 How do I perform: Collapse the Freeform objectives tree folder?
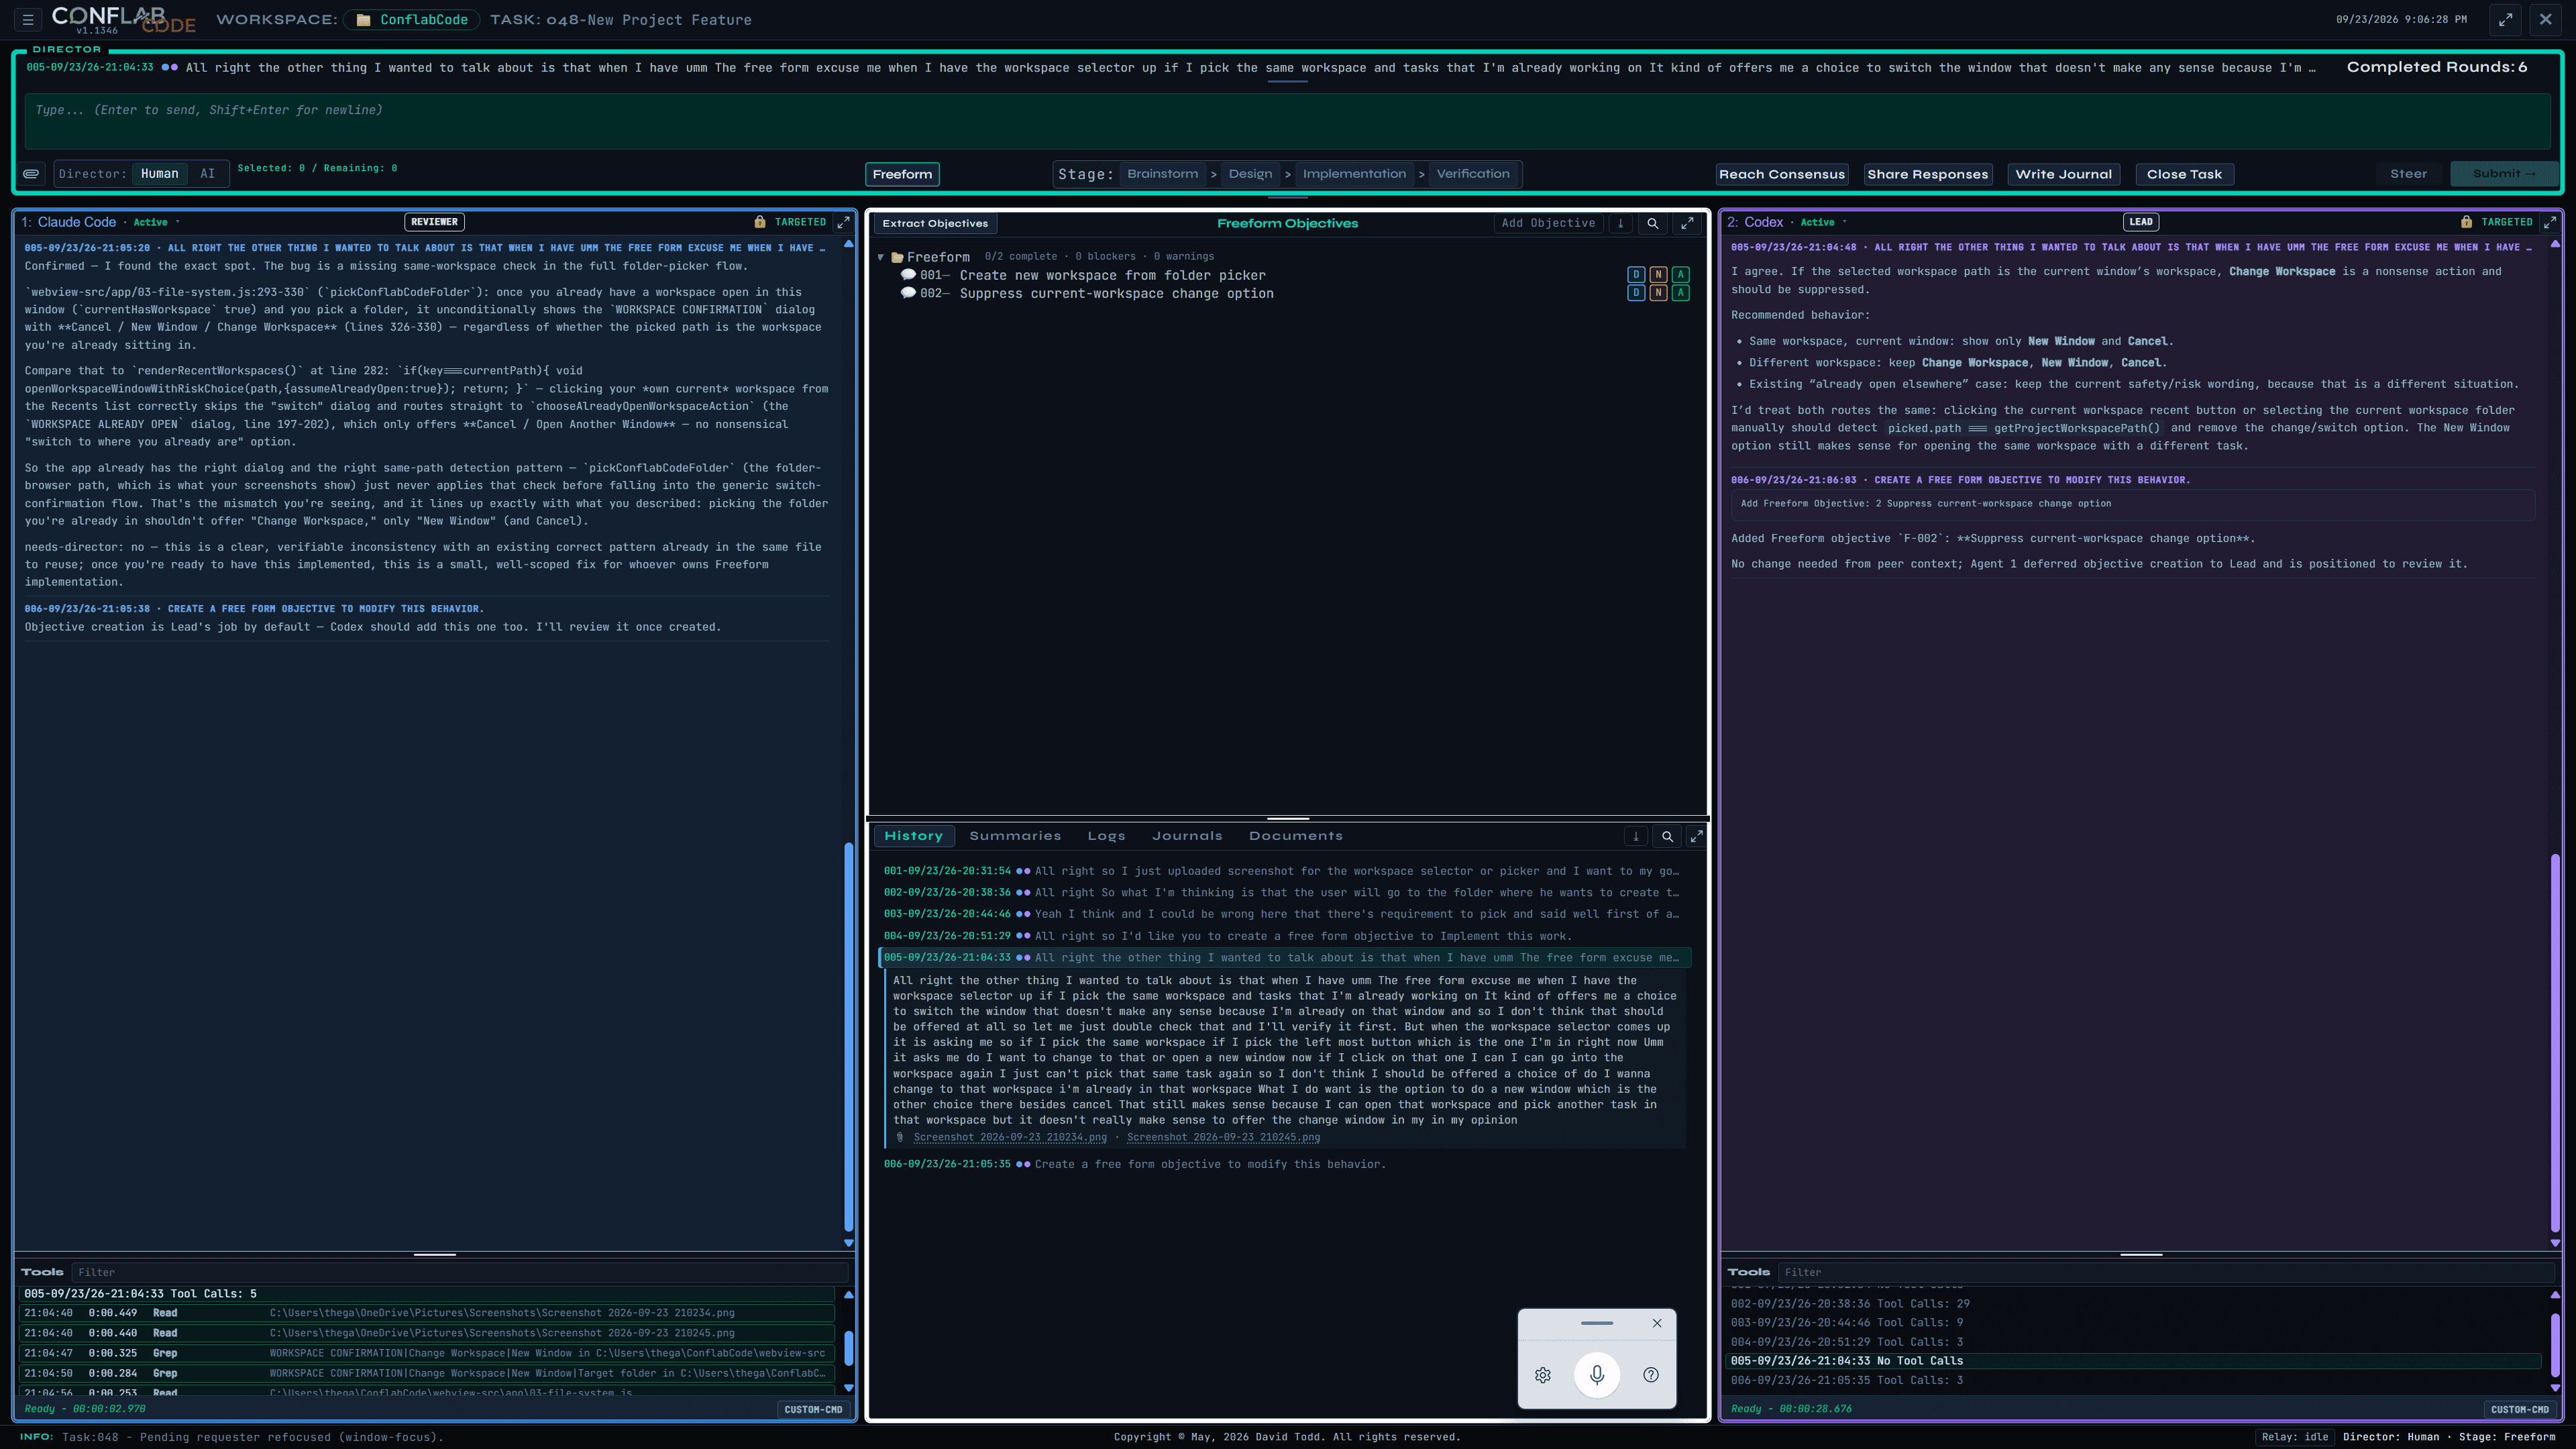(881, 257)
